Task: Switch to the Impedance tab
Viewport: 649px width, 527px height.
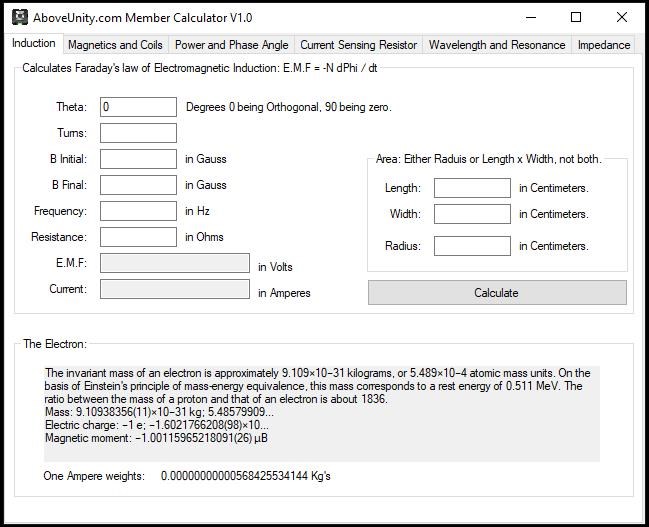Action: [603, 45]
